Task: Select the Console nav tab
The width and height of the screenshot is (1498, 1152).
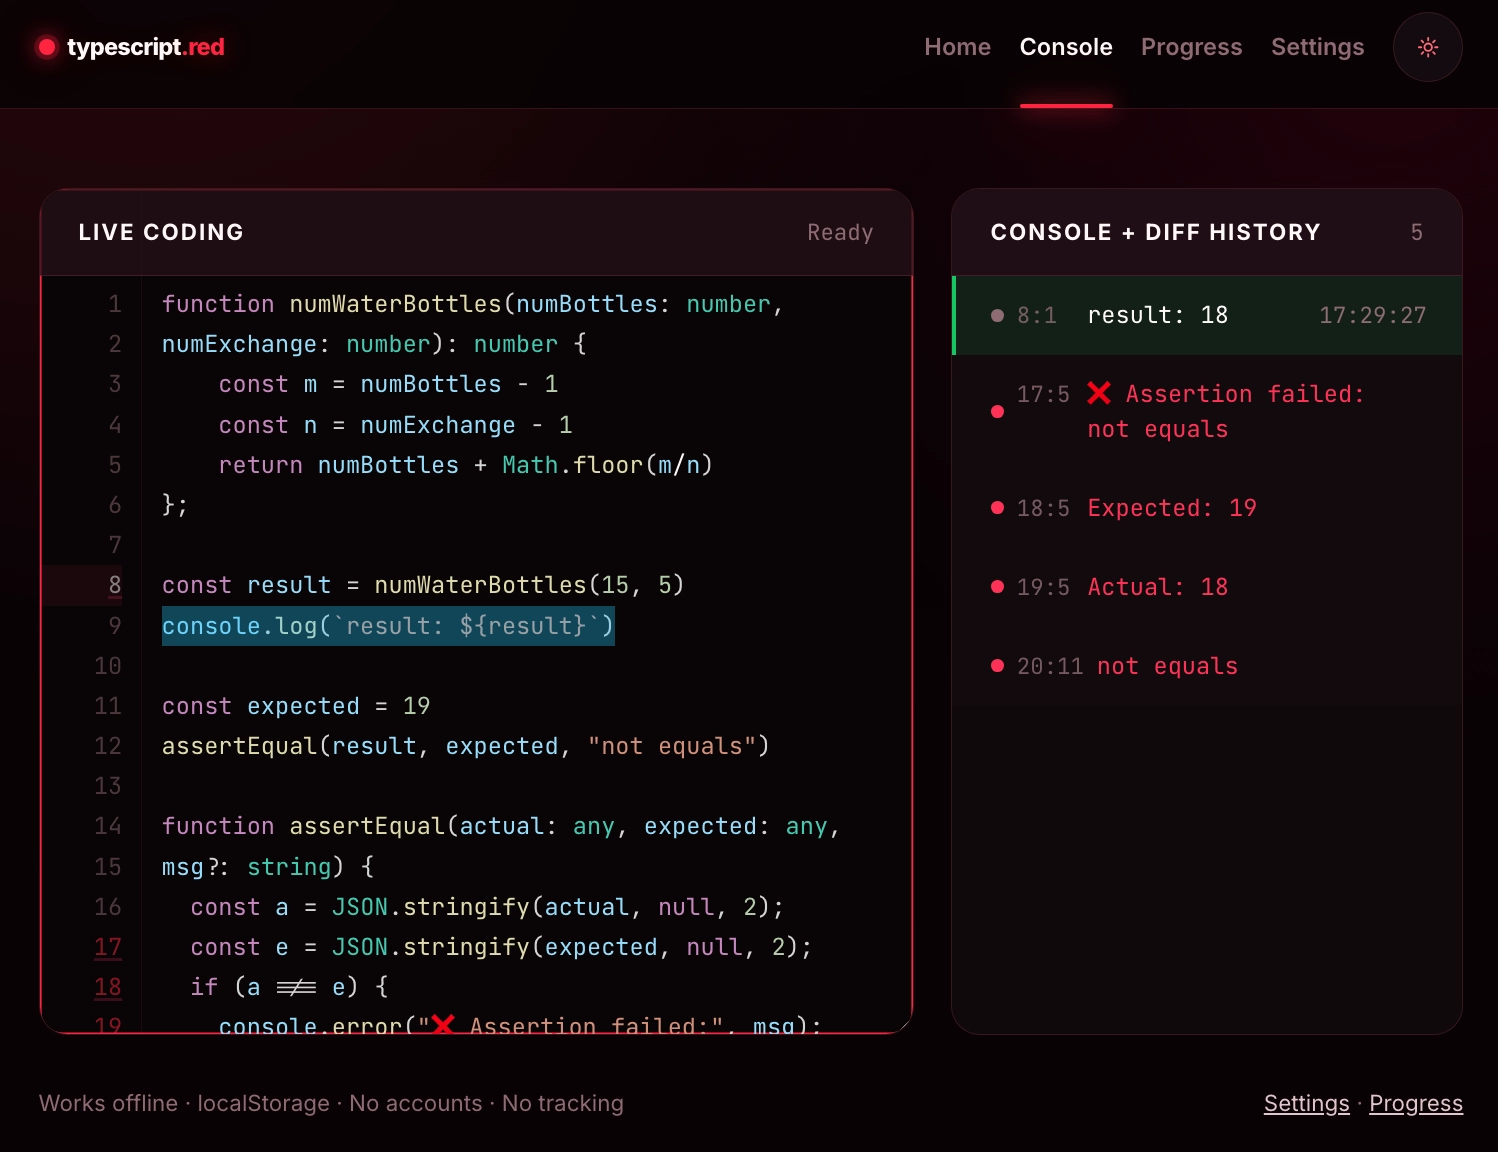Action: point(1066,47)
